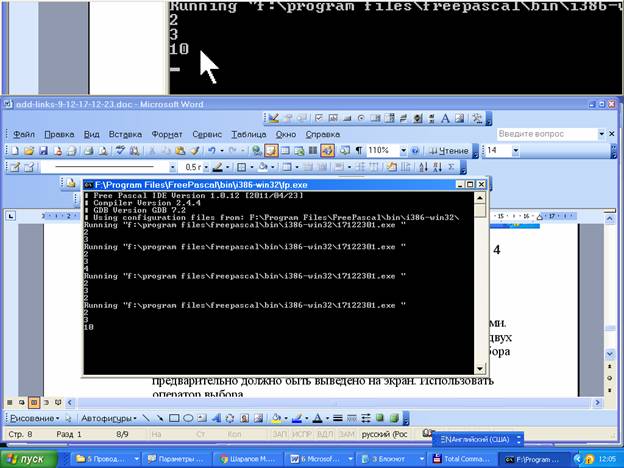Insert WordArt via the slanted A icon
This screenshot has height=468, width=624.
[216, 418]
